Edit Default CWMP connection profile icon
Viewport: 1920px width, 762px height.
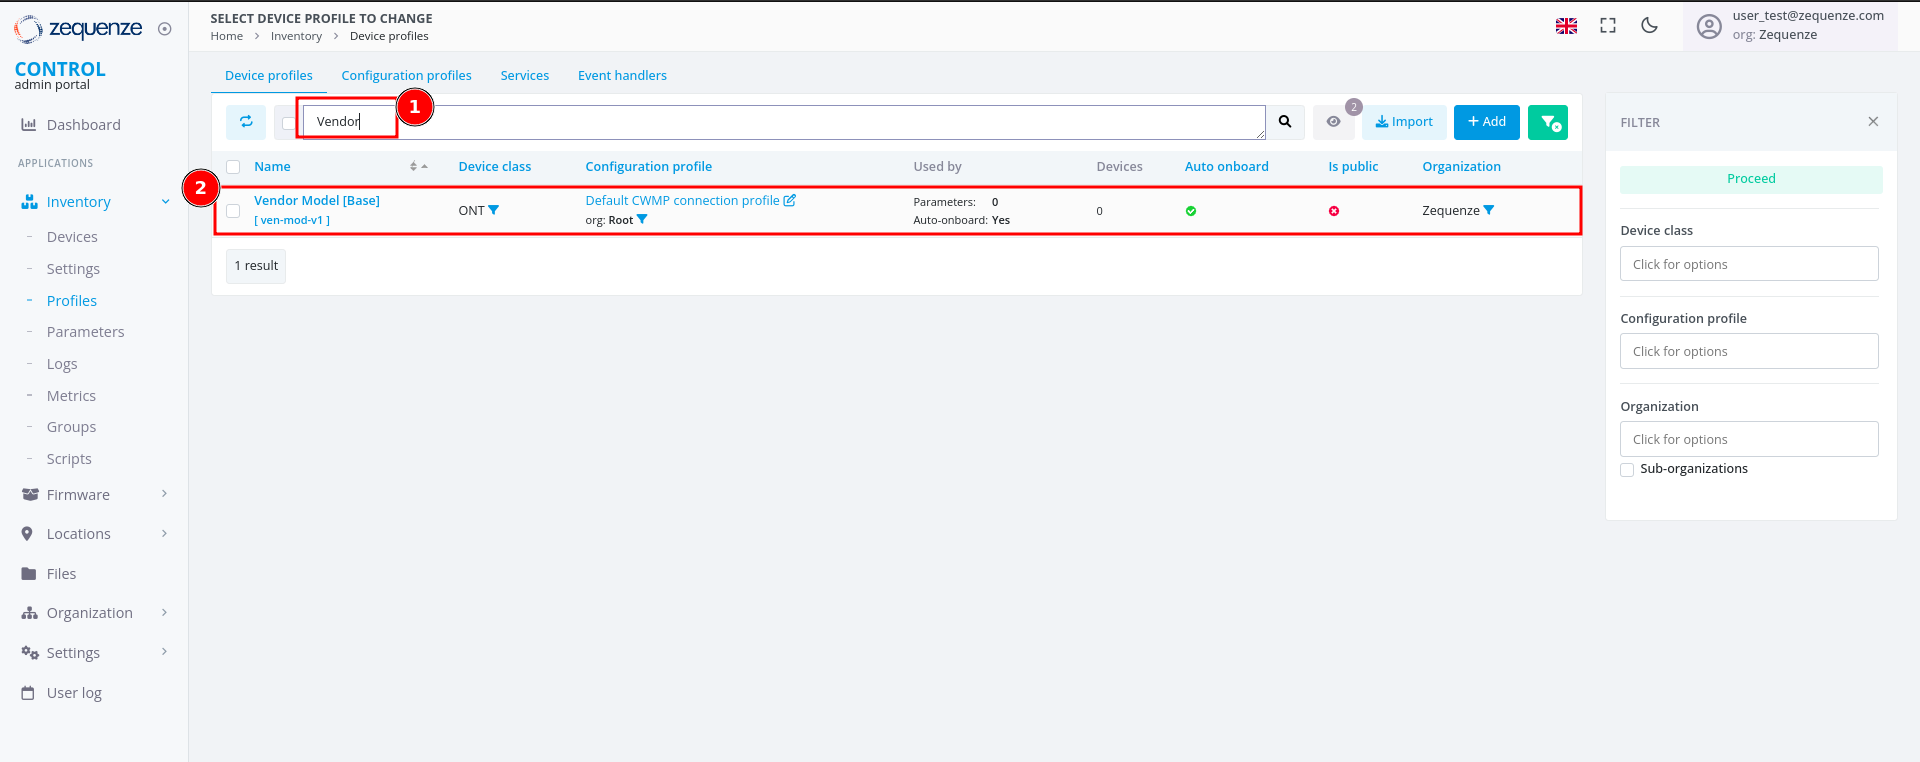pos(790,200)
